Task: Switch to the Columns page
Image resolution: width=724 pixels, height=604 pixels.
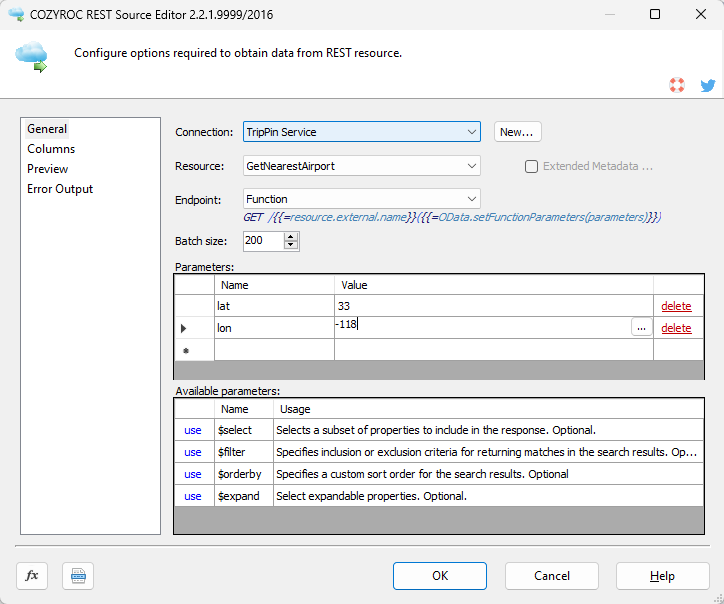Action: [x=51, y=149]
